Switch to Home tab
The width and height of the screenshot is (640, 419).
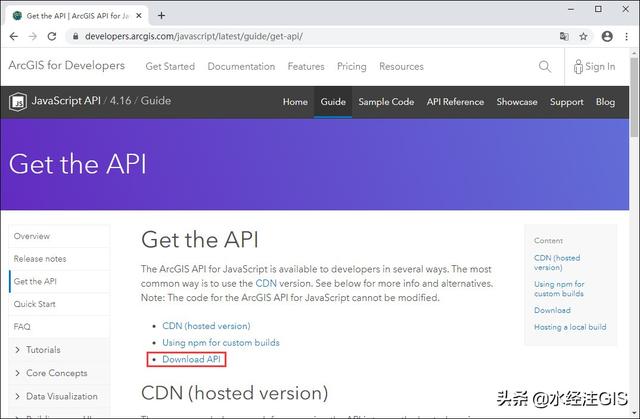click(295, 102)
